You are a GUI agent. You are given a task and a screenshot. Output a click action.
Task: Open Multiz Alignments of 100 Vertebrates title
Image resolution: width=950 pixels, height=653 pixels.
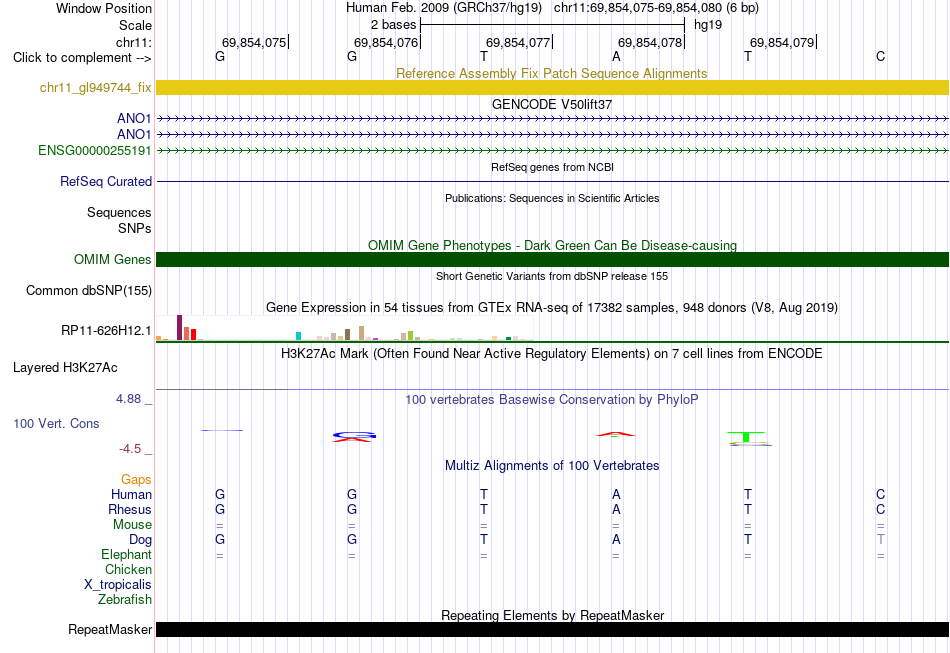[552, 466]
